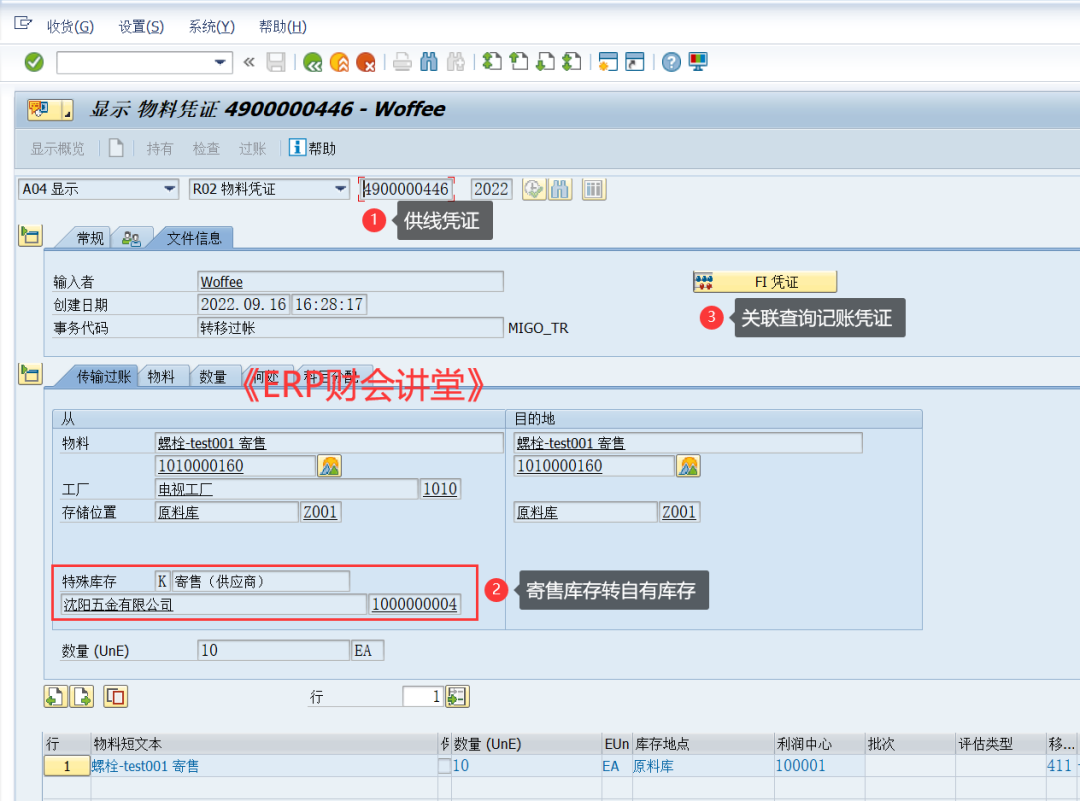
Task: Click the Execute icon beside year 2022
Action: point(533,189)
